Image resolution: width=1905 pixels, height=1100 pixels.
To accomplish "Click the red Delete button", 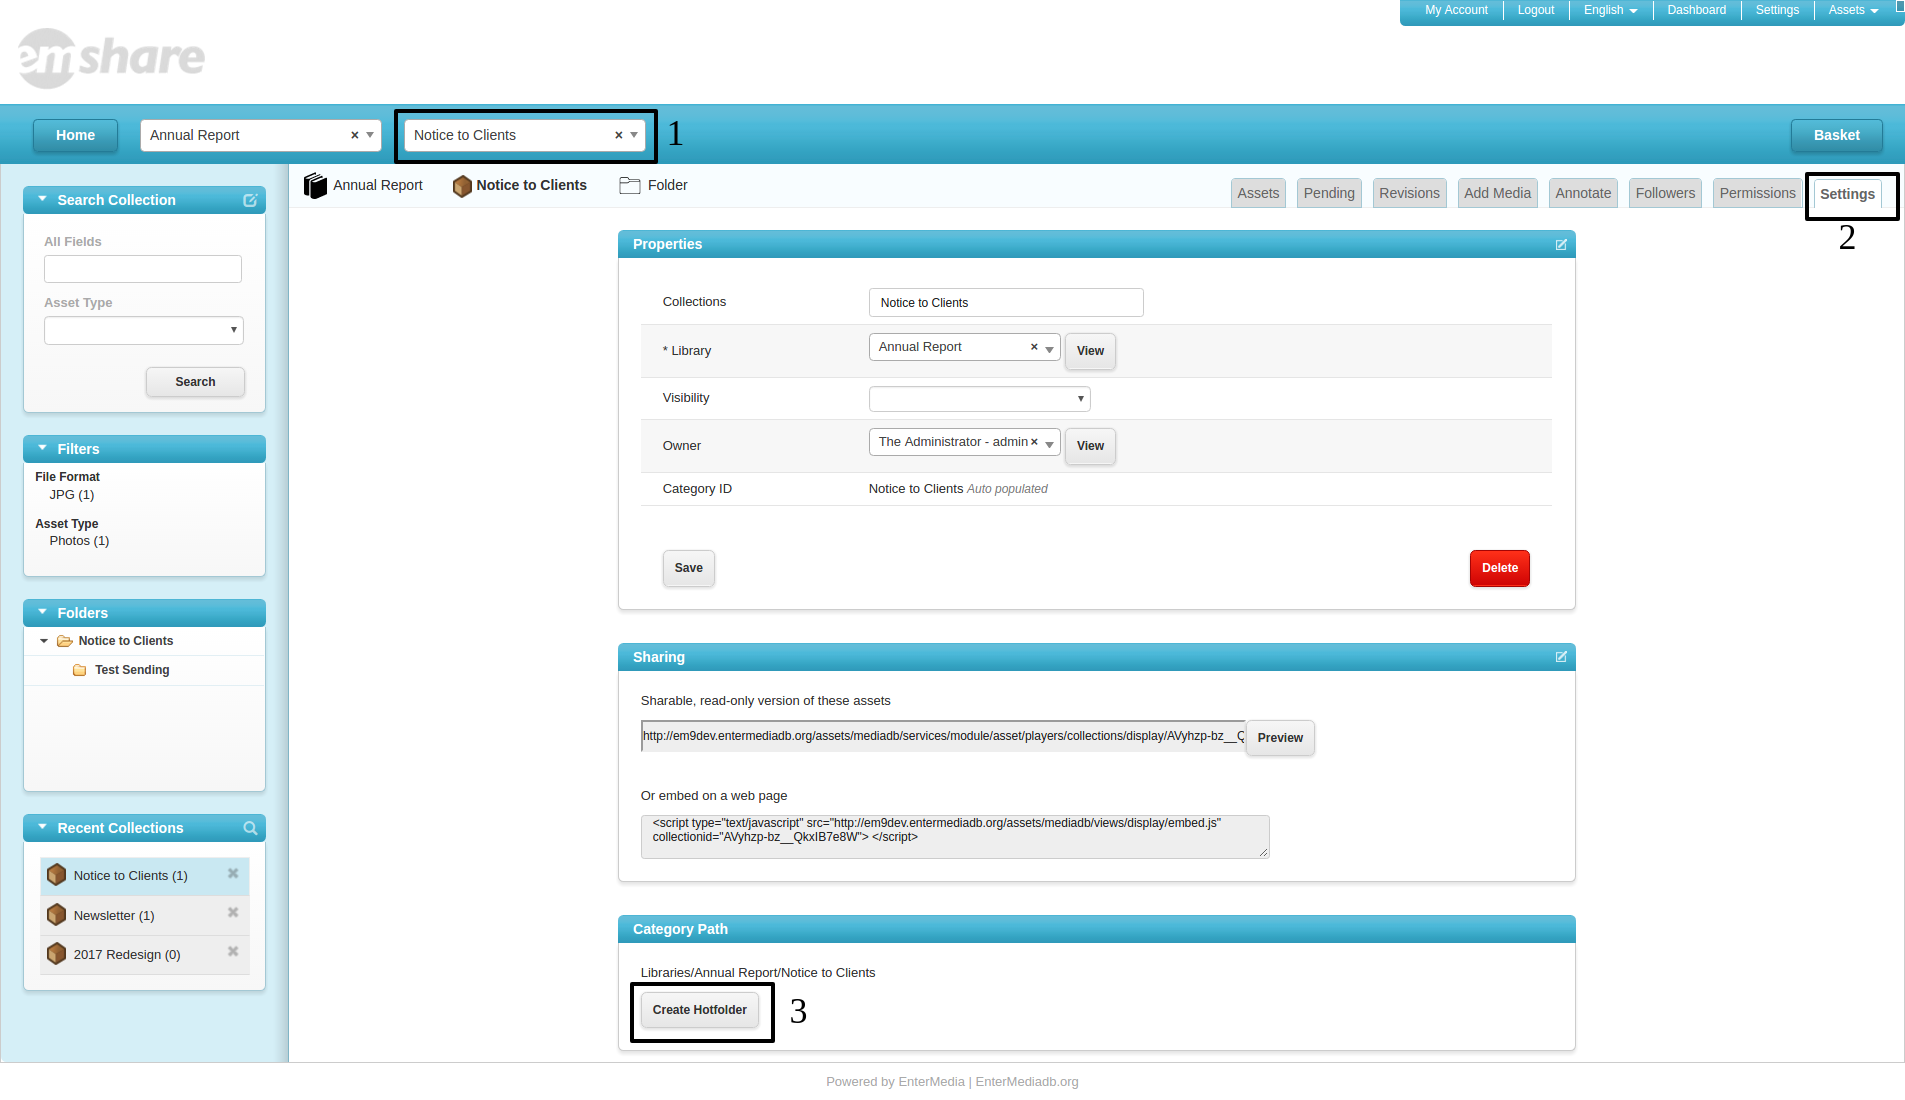I will (x=1499, y=568).
